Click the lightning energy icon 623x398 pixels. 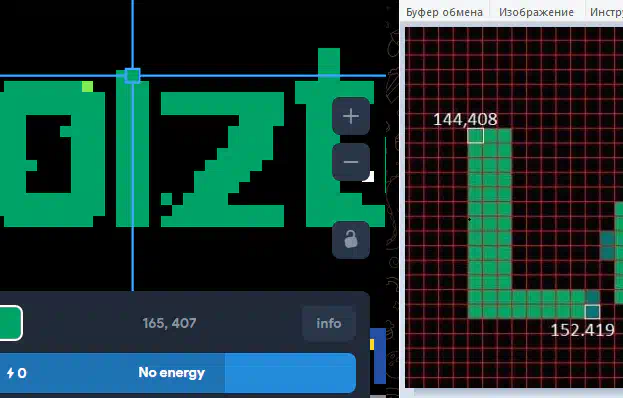pyautogui.click(x=11, y=373)
